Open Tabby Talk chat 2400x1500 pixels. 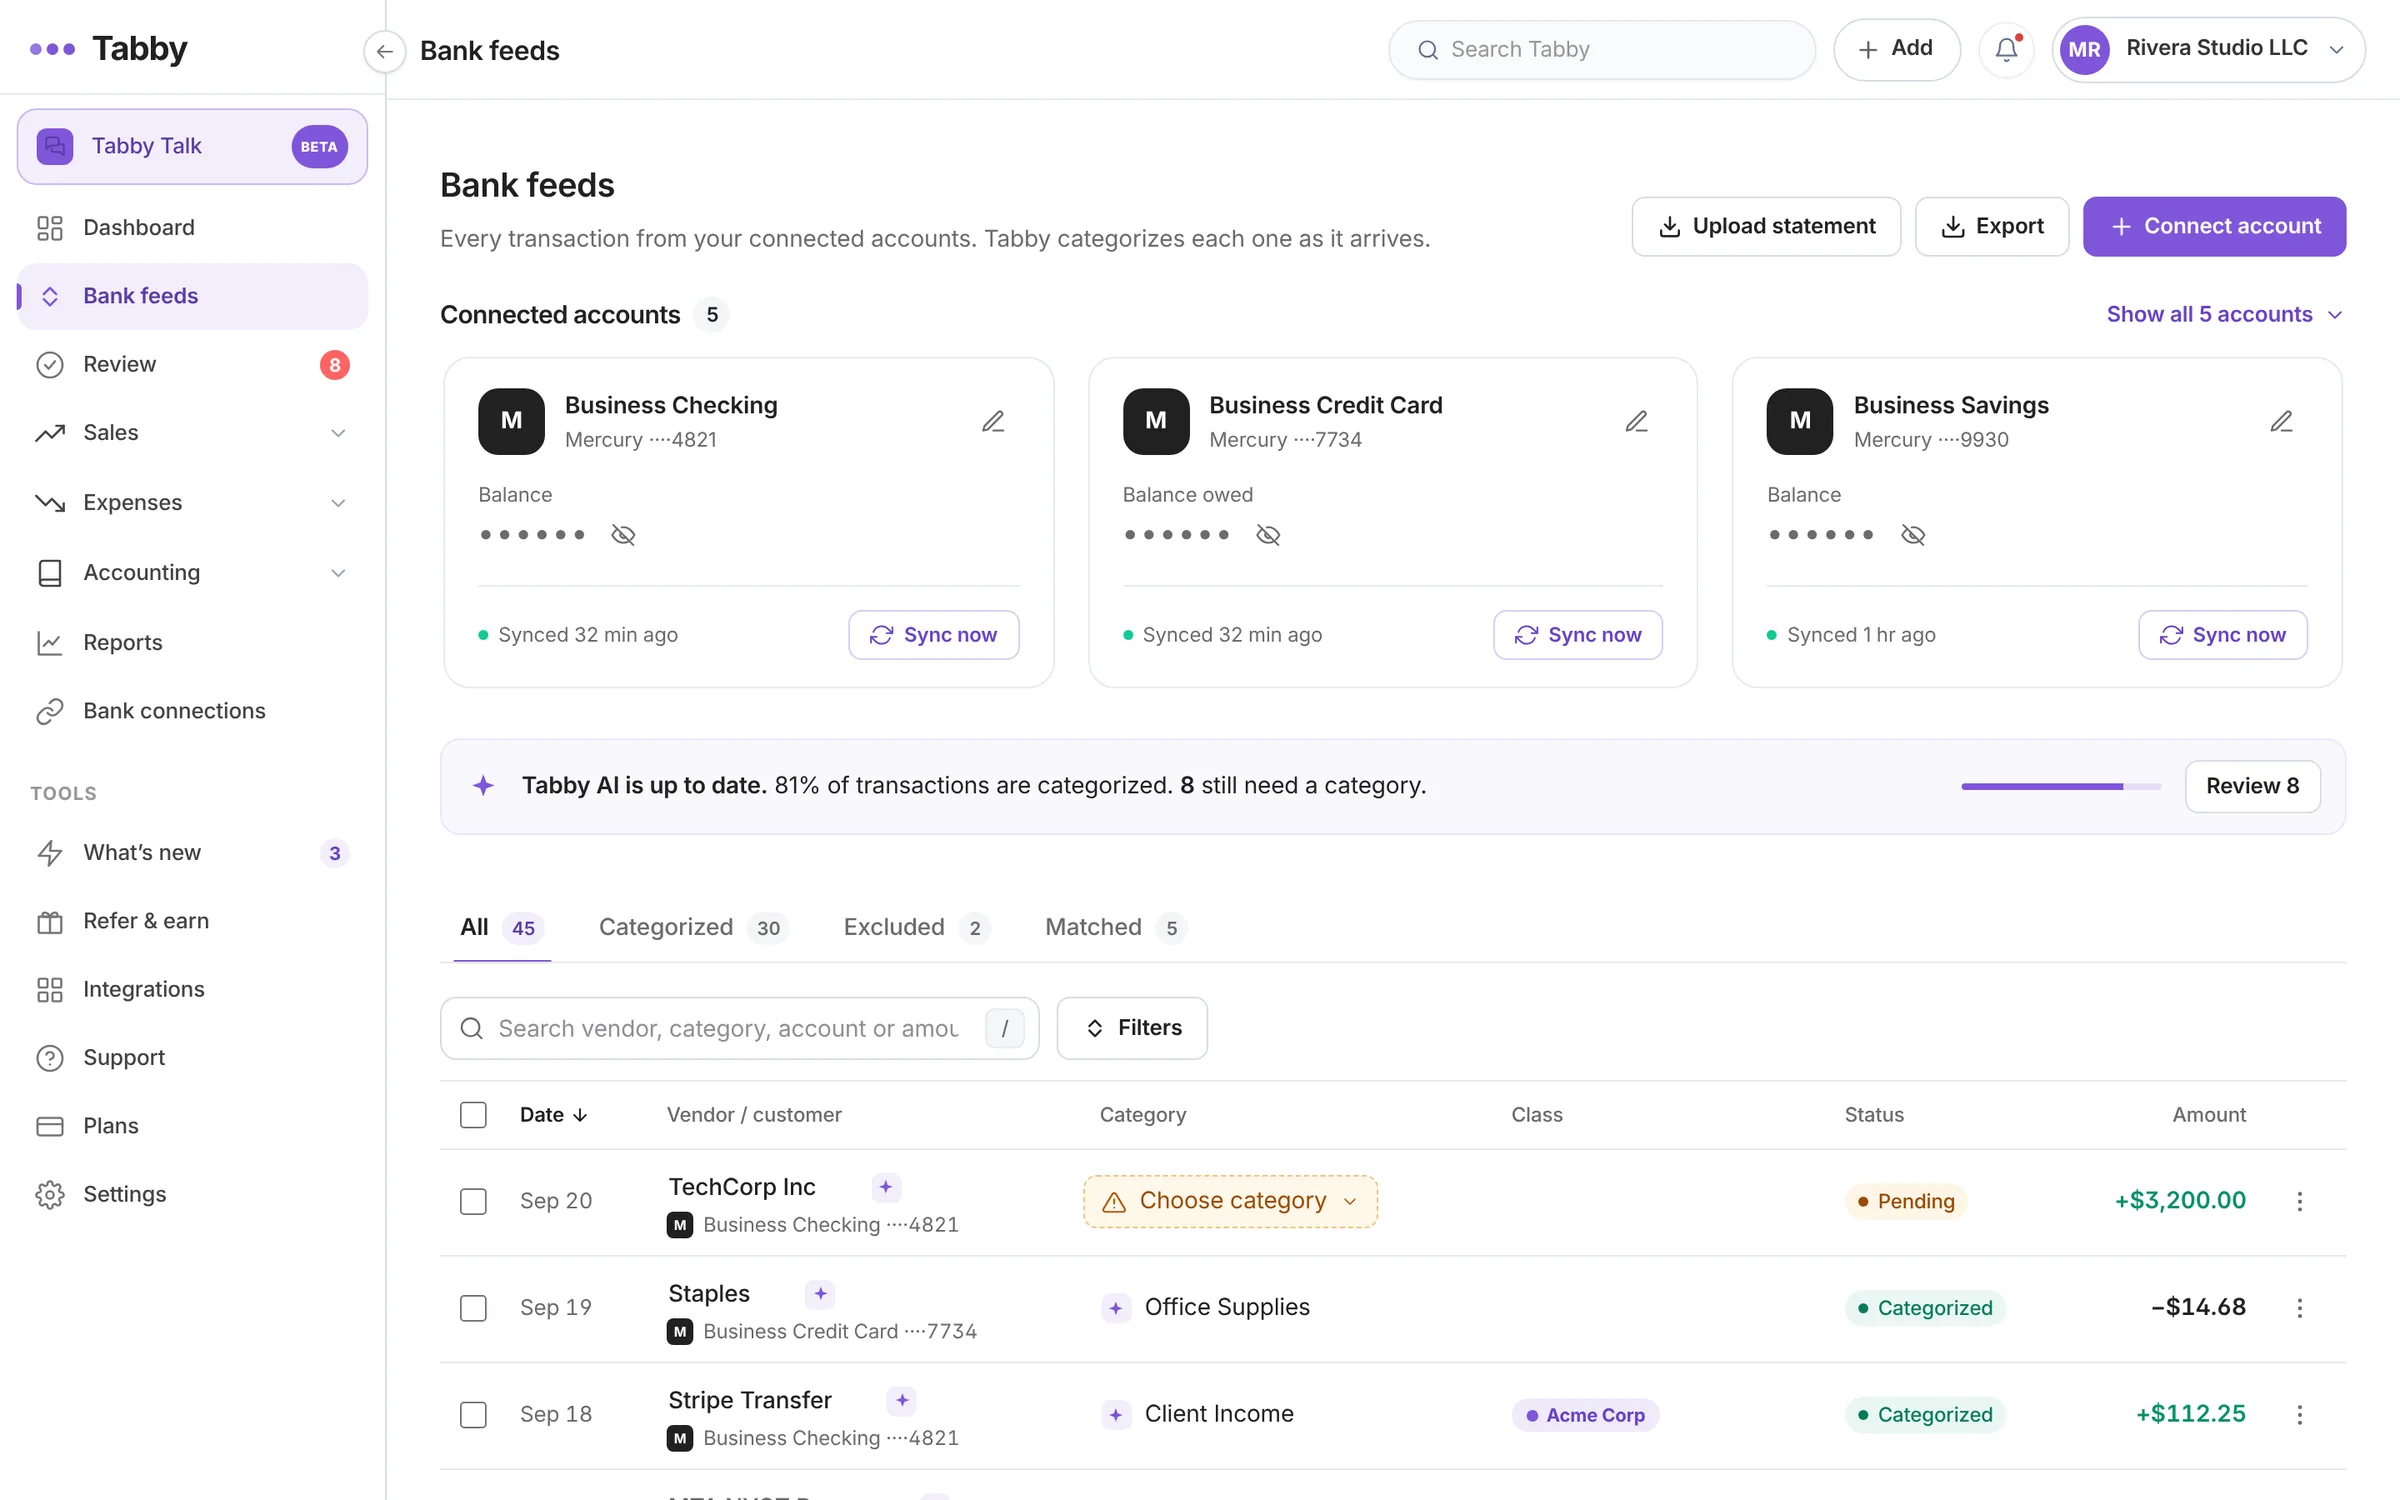tap(192, 146)
